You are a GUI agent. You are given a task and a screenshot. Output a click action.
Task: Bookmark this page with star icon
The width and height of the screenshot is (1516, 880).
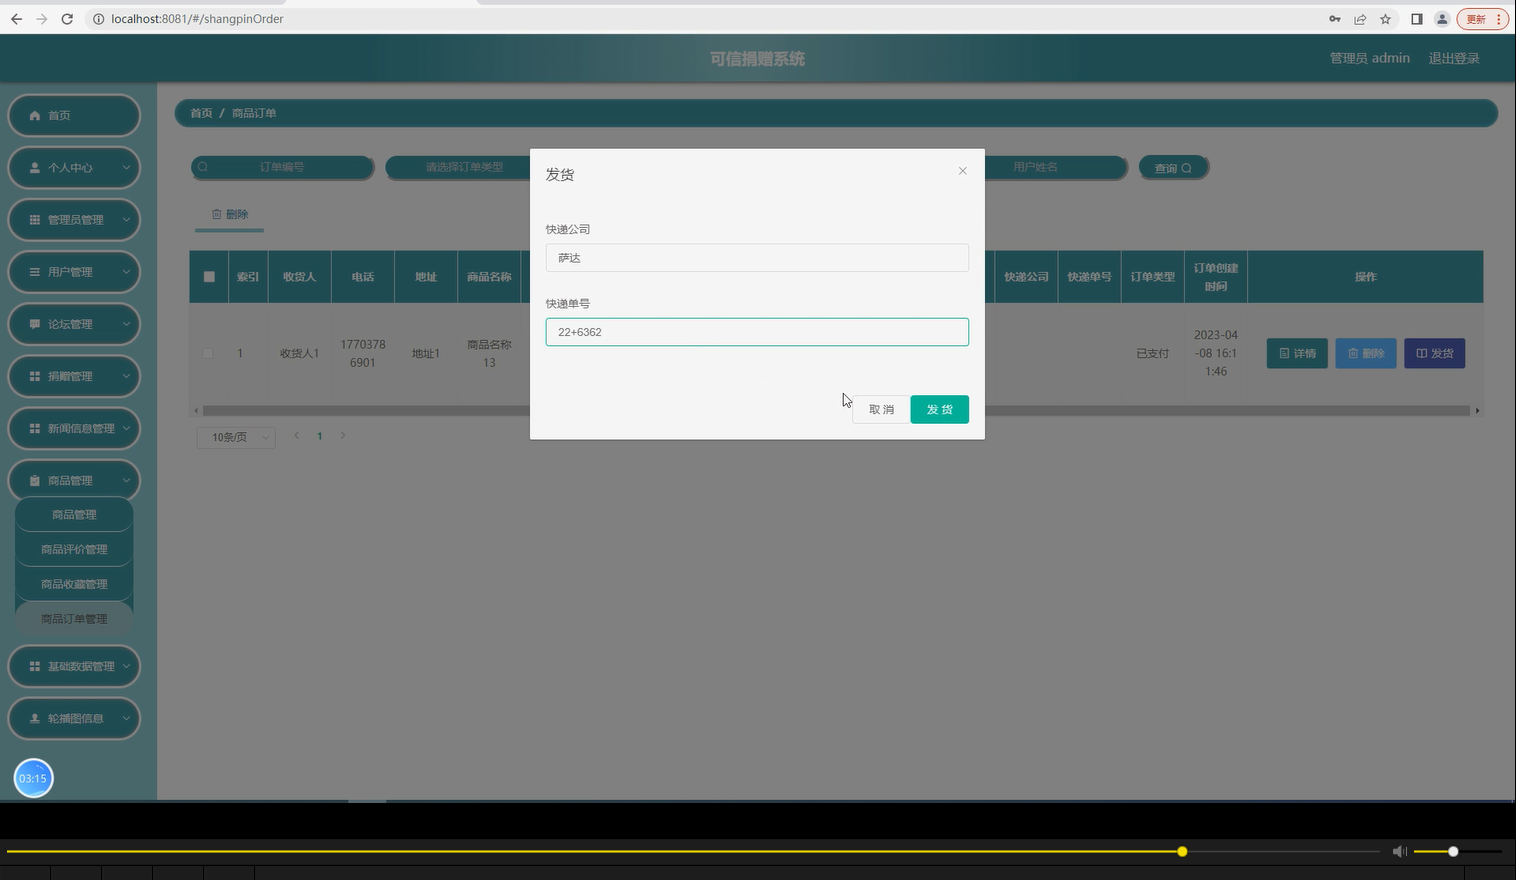(1385, 19)
